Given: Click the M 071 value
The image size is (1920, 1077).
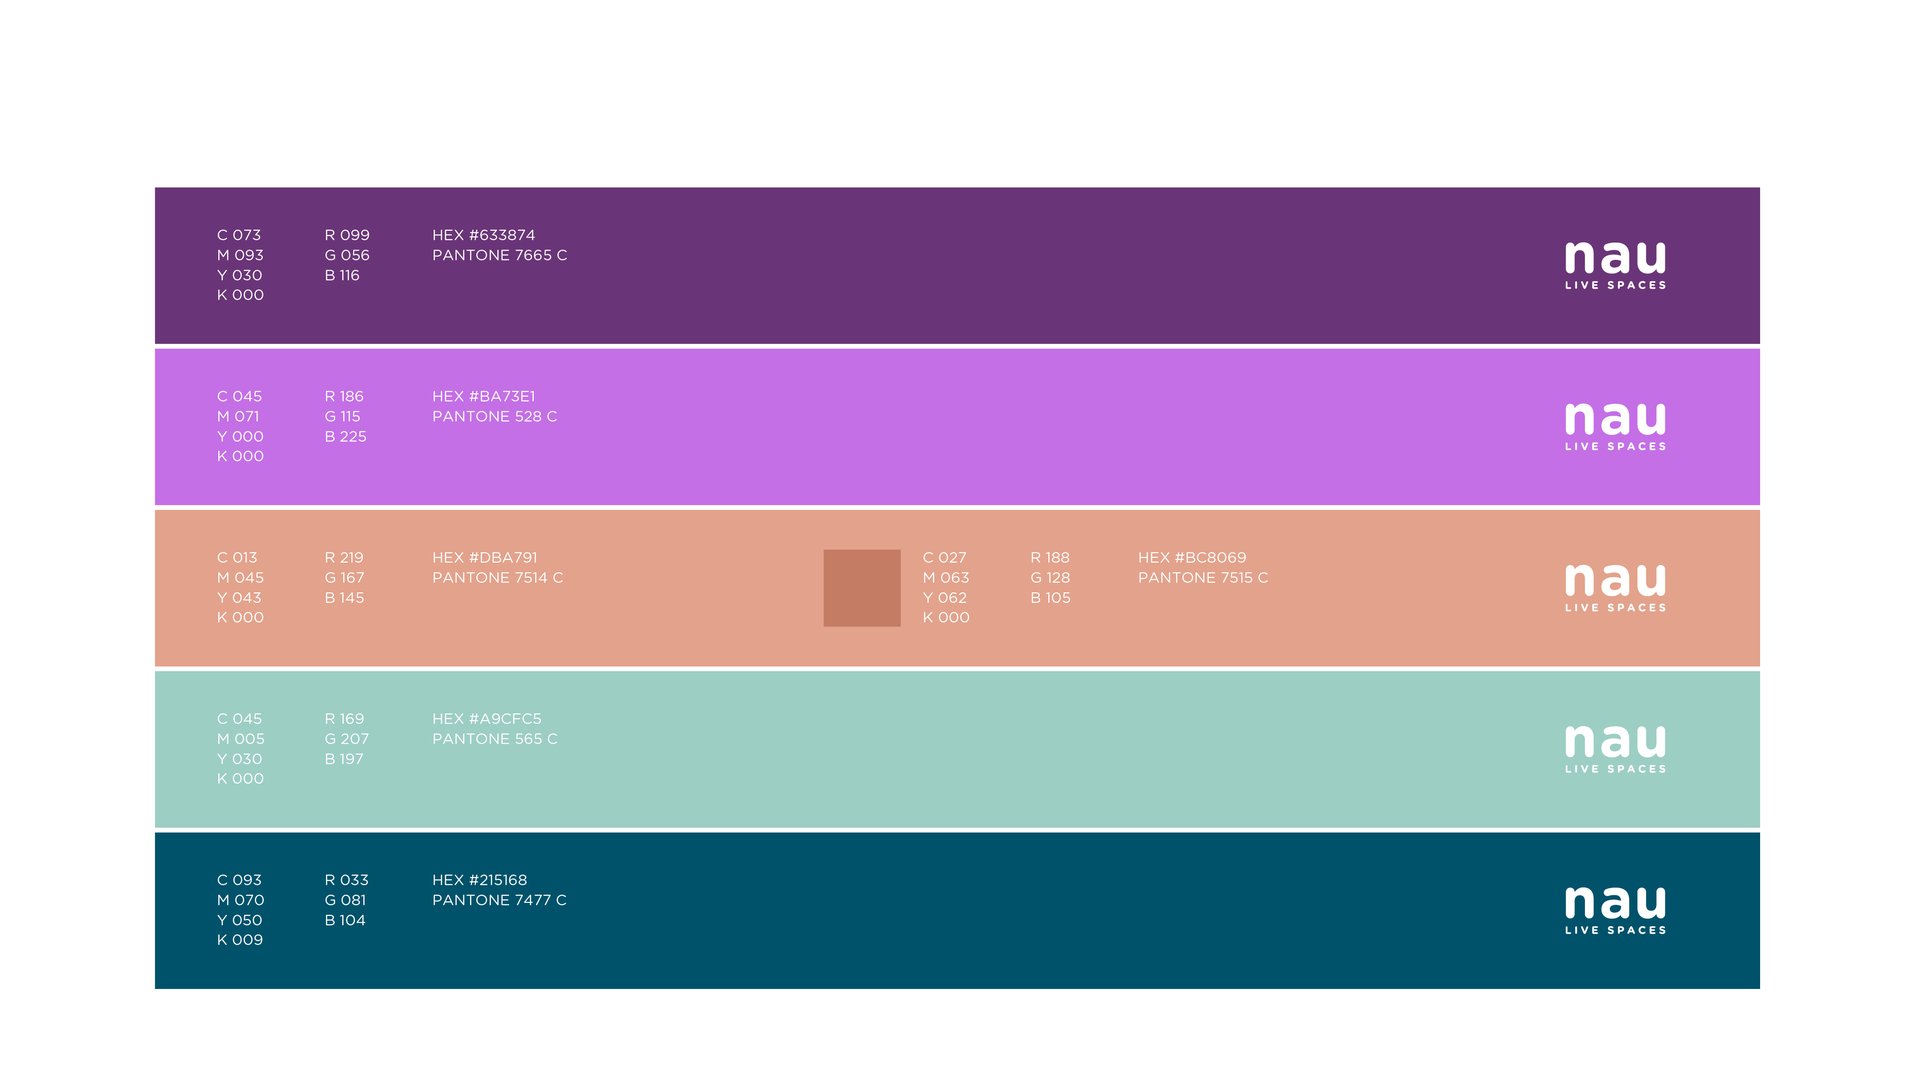Looking at the screenshot, I should coord(238,416).
